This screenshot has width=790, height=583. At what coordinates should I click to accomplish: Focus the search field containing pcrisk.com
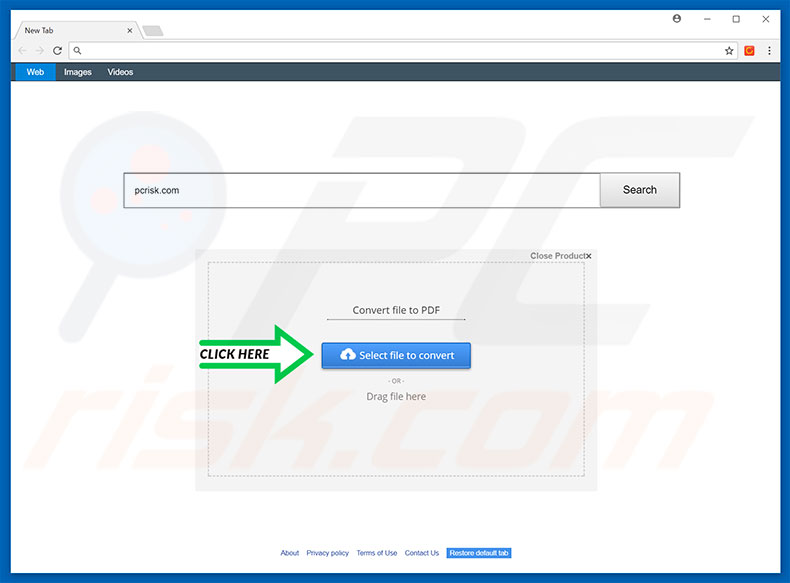tap(362, 190)
